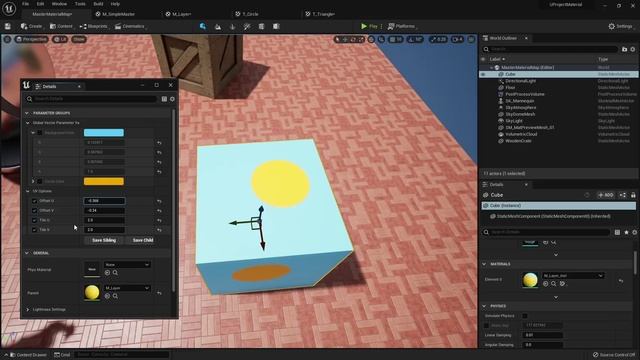640x360 pixels.
Task: Toggle the Cube details lock icon
Action: [x=633, y=195]
